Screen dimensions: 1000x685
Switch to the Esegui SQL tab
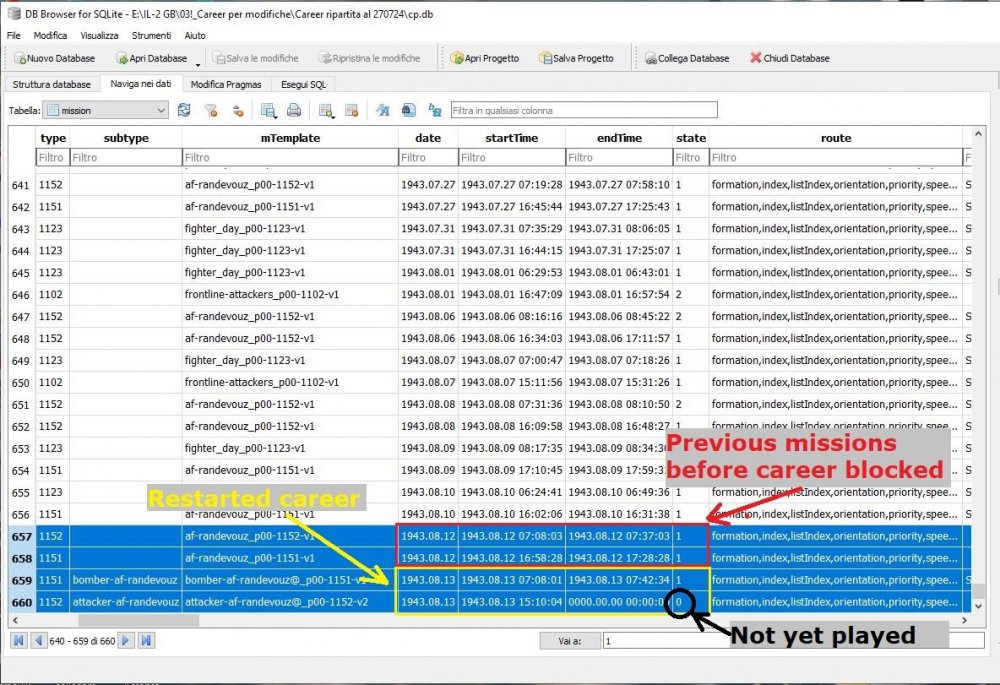pos(301,85)
